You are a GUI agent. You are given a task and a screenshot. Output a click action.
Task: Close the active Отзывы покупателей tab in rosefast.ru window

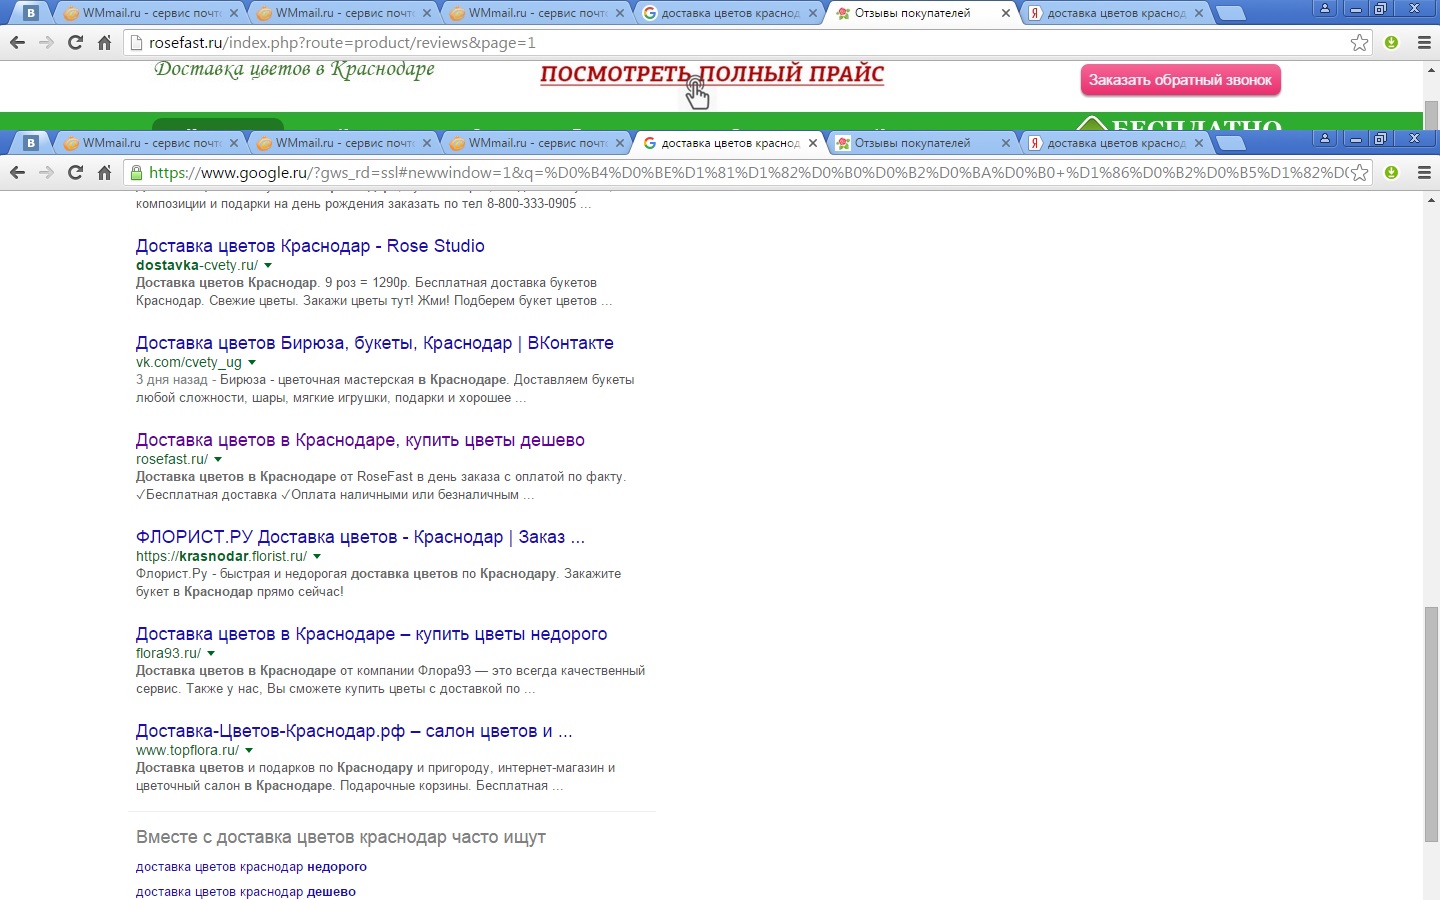click(1006, 13)
